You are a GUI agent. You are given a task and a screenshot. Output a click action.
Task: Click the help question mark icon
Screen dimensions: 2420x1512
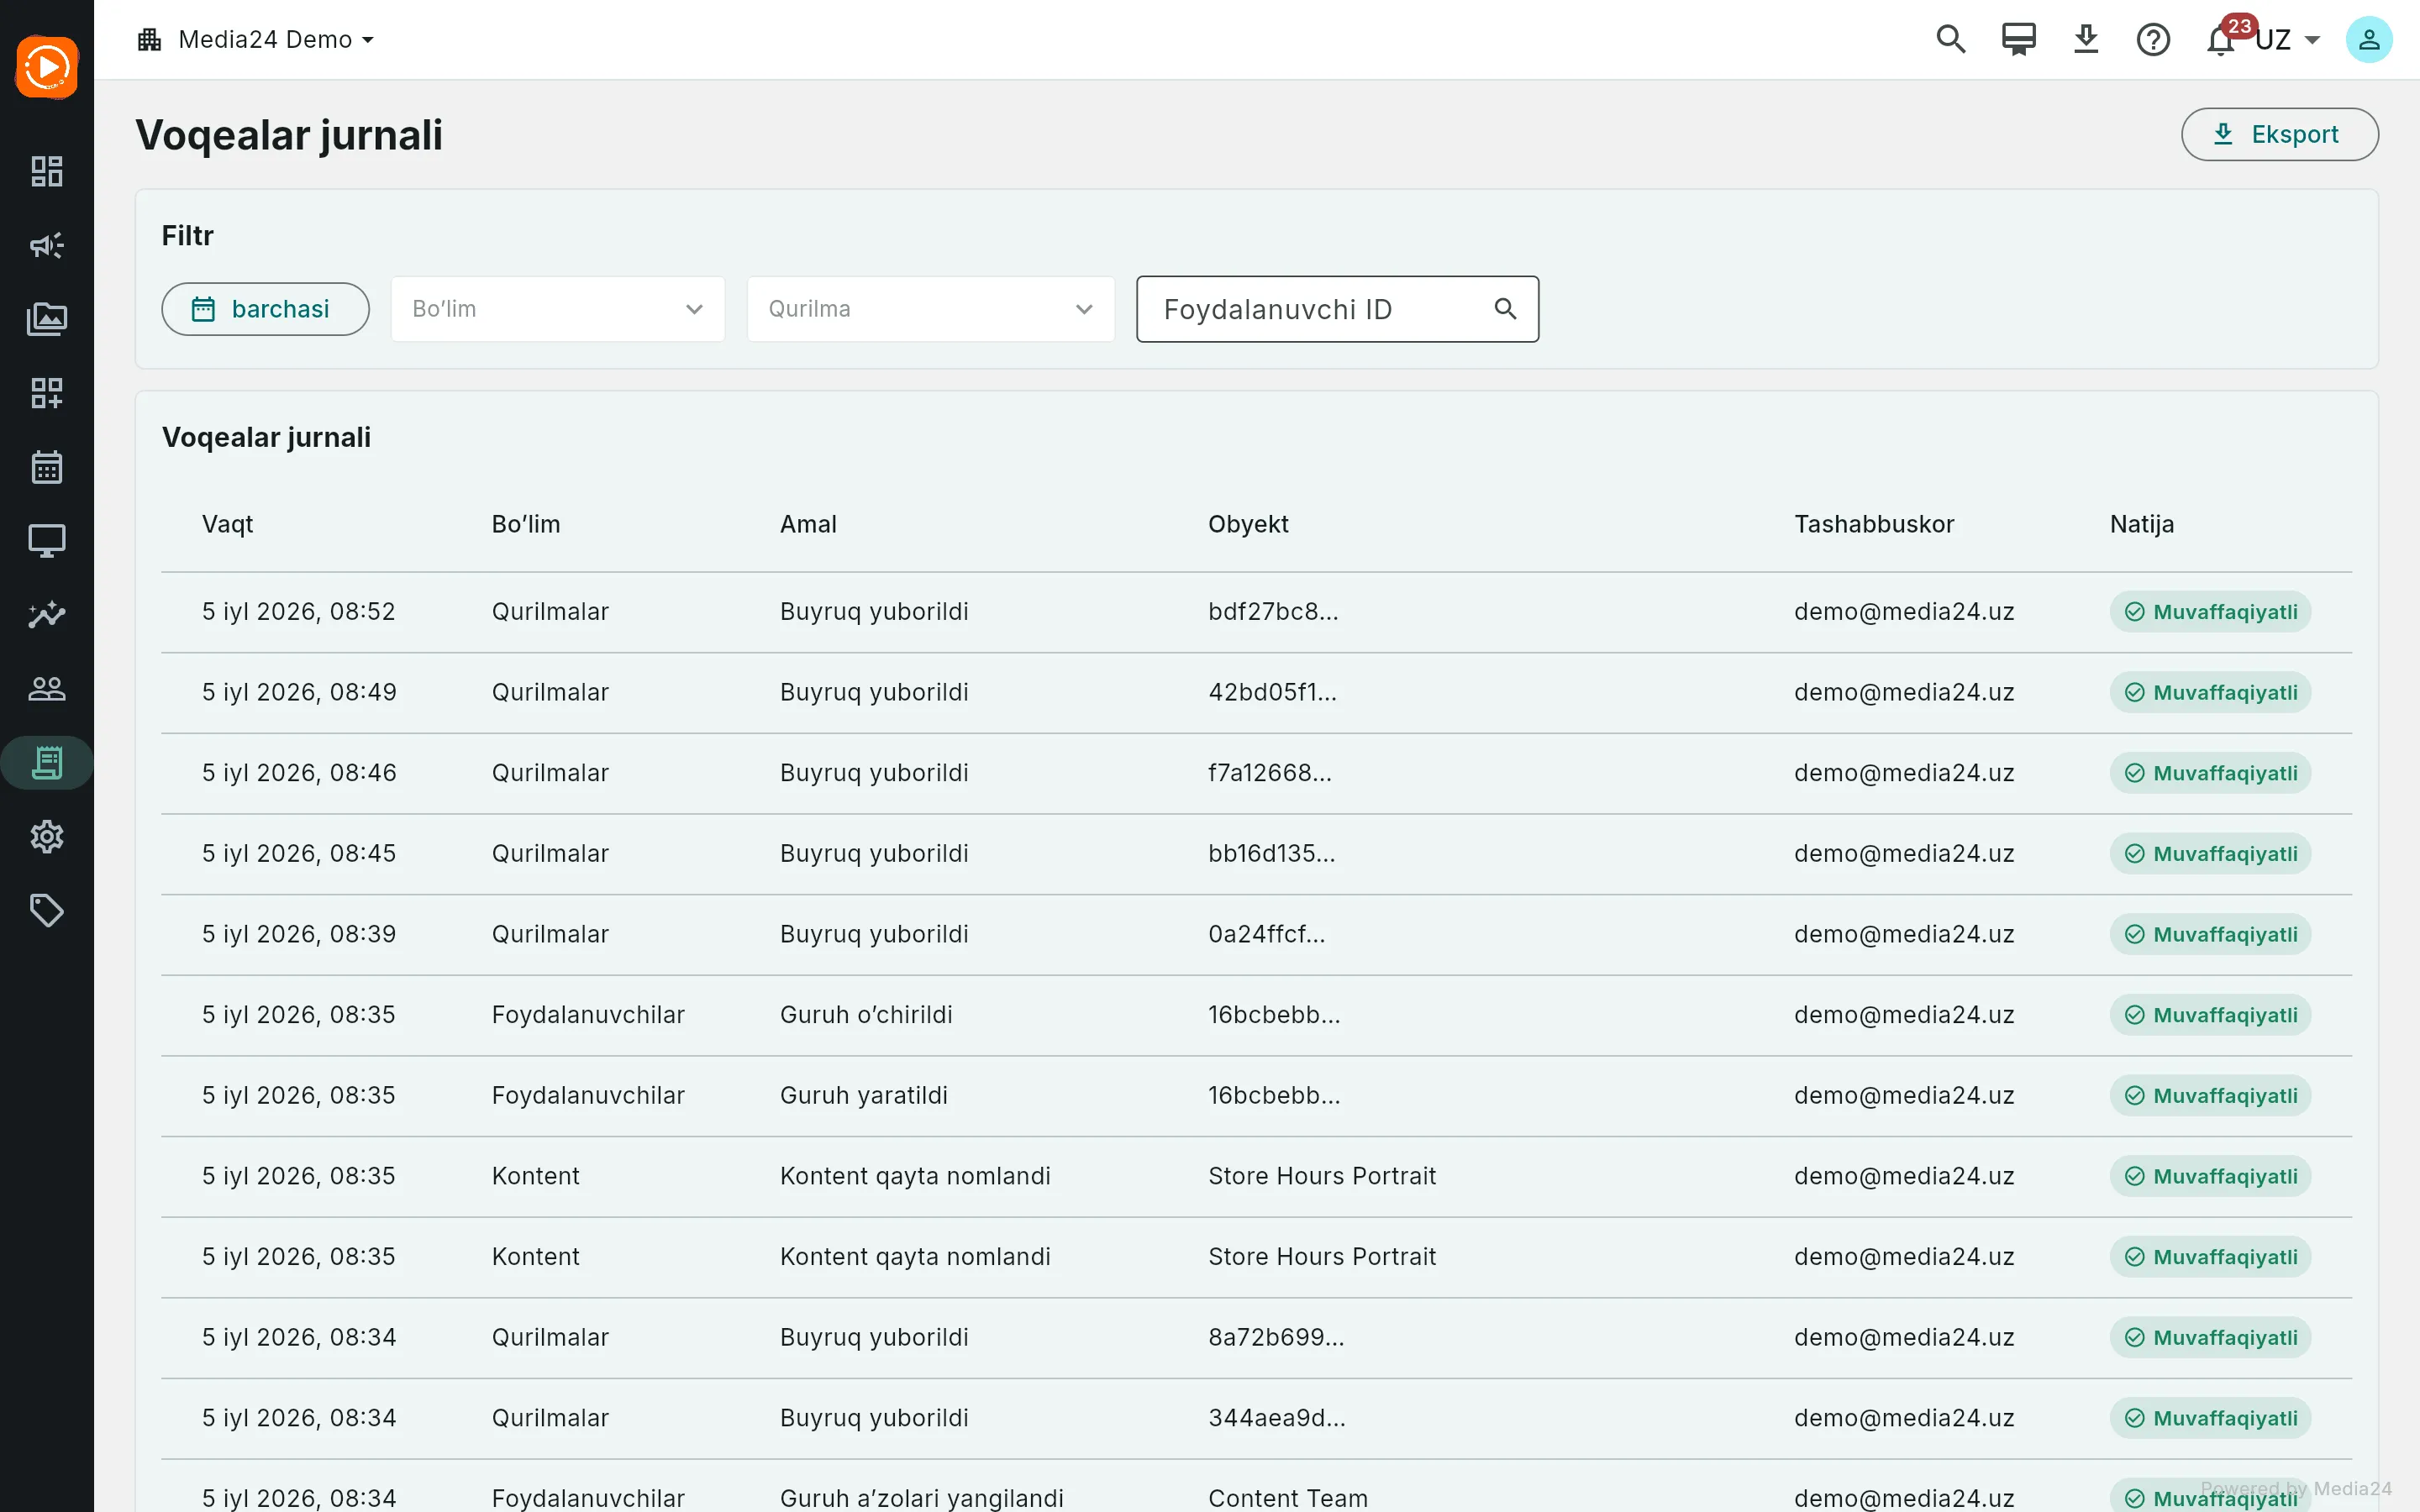(x=2153, y=40)
